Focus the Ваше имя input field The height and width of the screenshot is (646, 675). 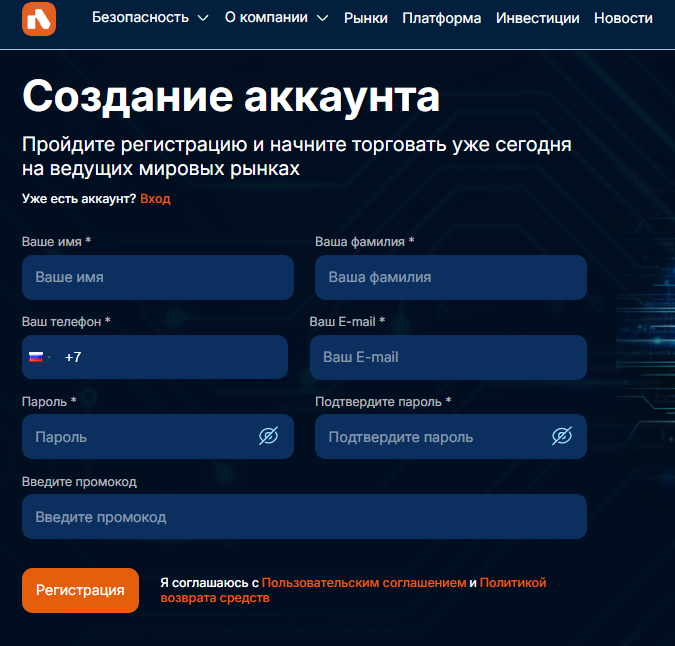pyautogui.click(x=157, y=277)
